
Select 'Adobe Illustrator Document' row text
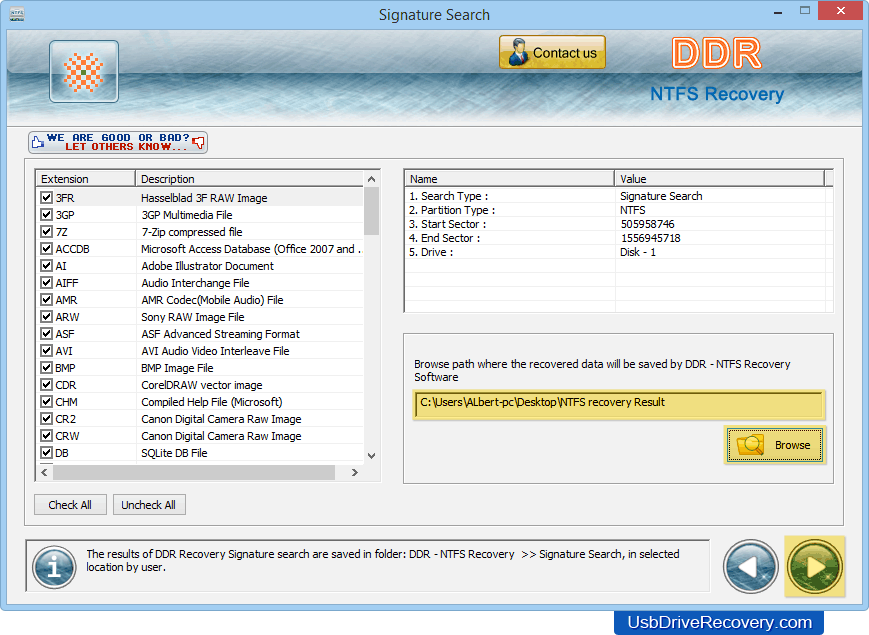[207, 266]
